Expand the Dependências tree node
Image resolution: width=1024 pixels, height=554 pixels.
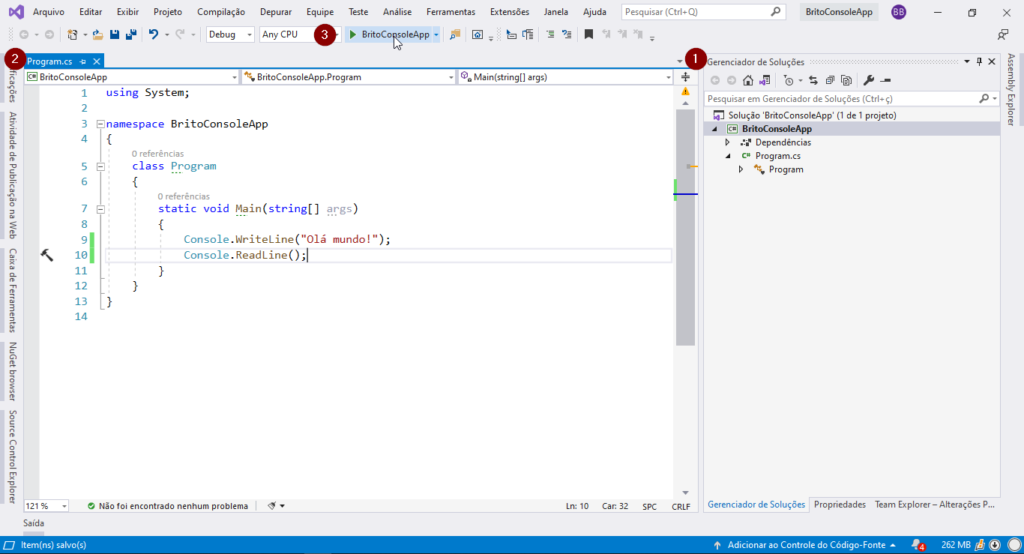coord(728,142)
